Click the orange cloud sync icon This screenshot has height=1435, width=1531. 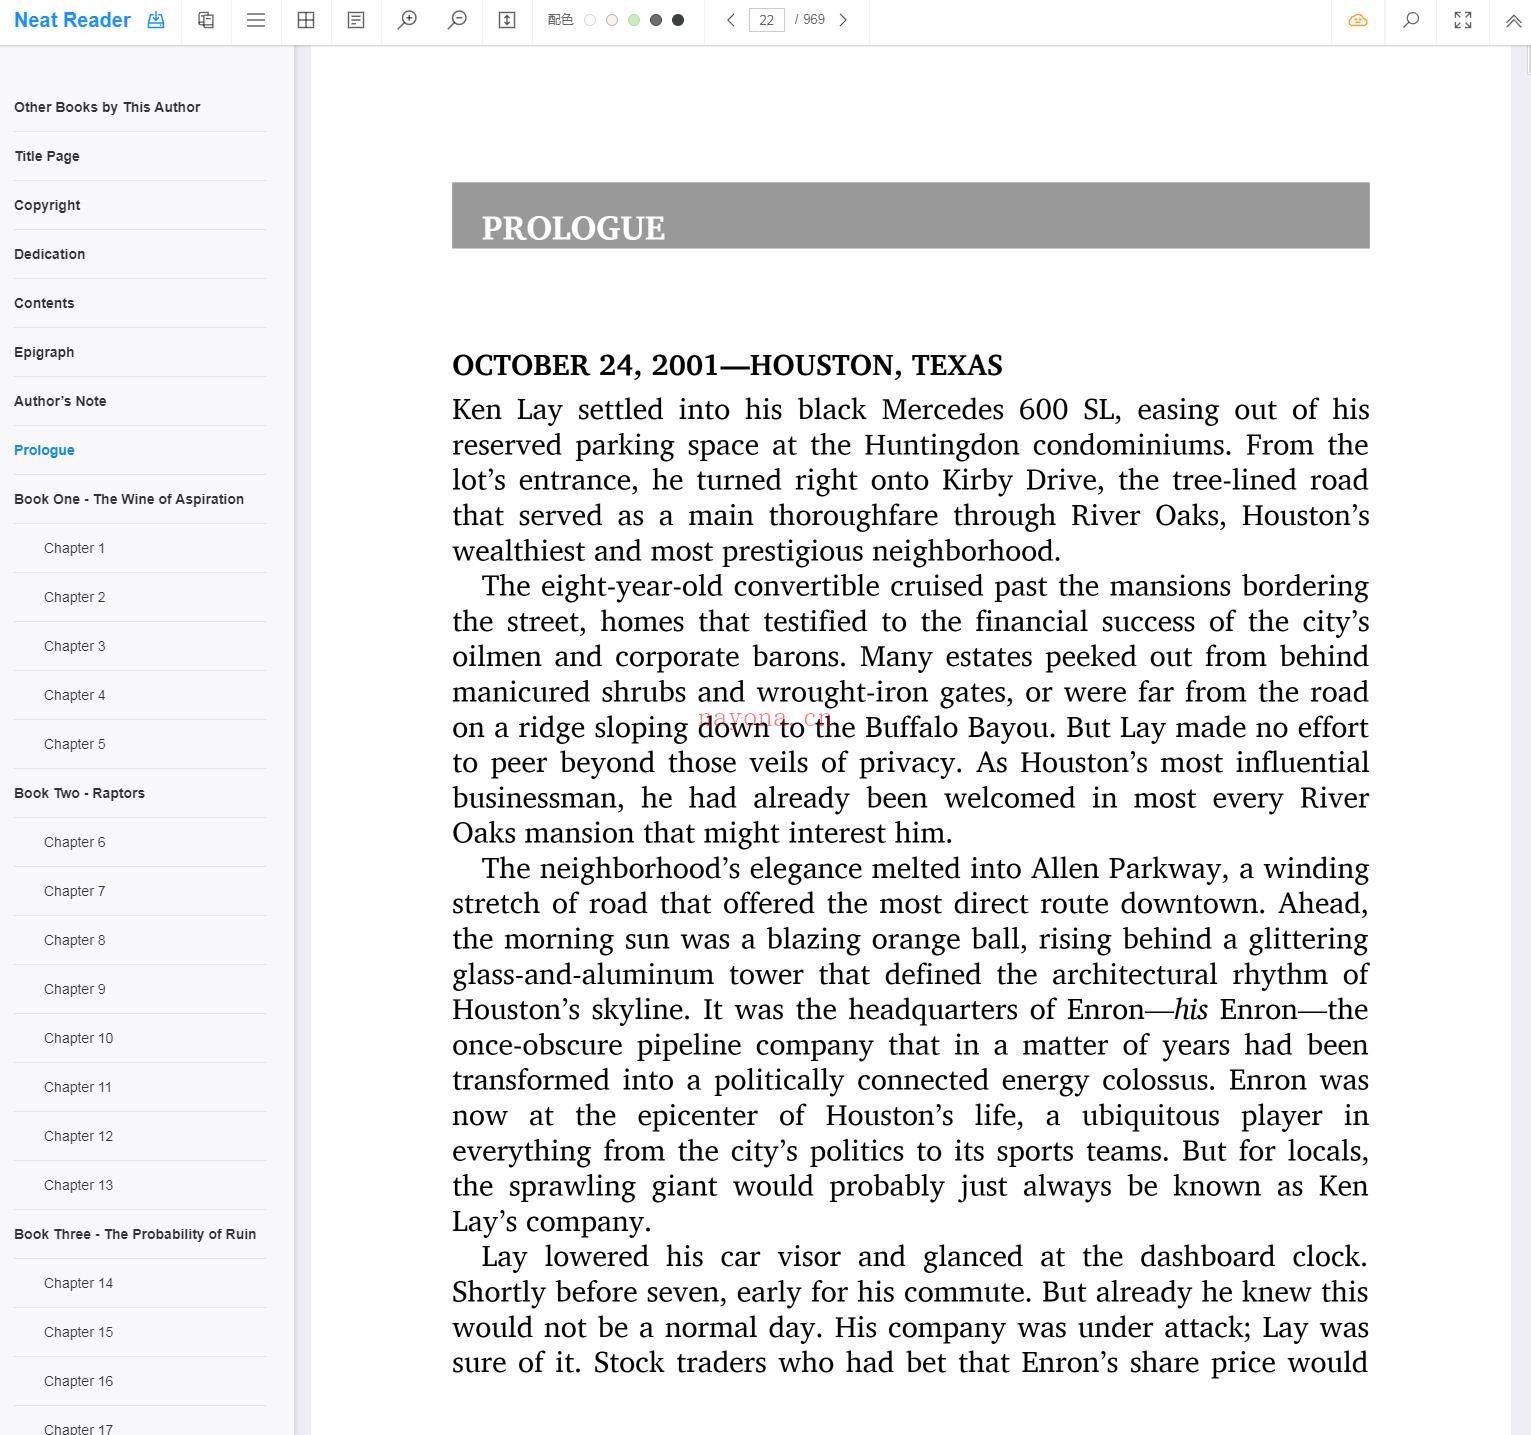tap(1358, 20)
